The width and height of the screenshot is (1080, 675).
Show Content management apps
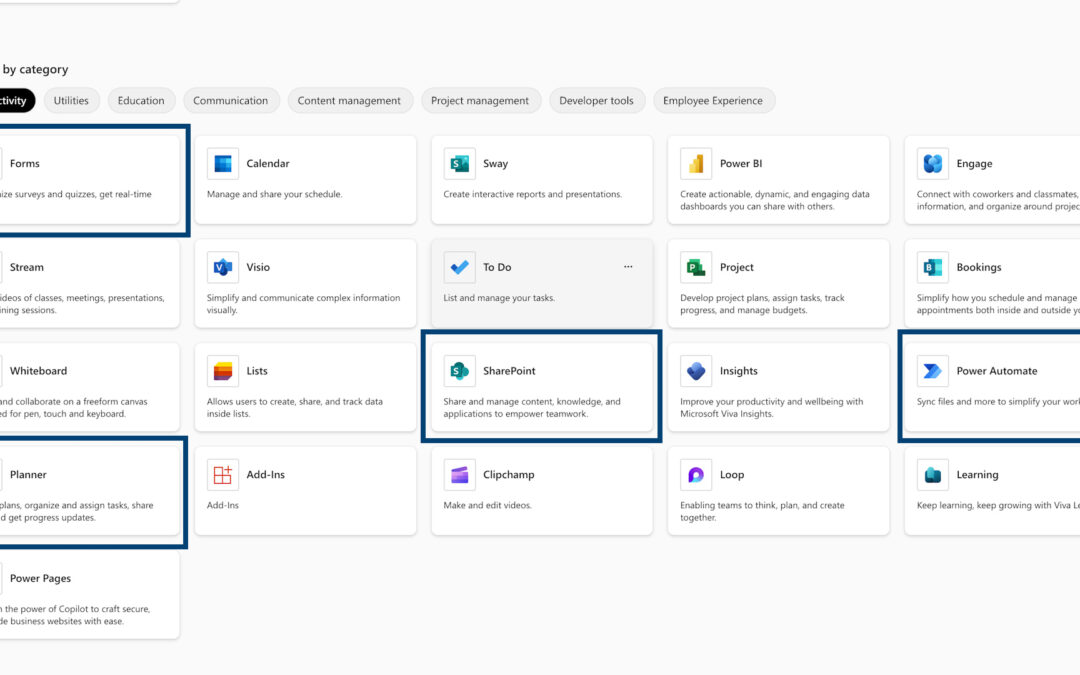tap(349, 101)
